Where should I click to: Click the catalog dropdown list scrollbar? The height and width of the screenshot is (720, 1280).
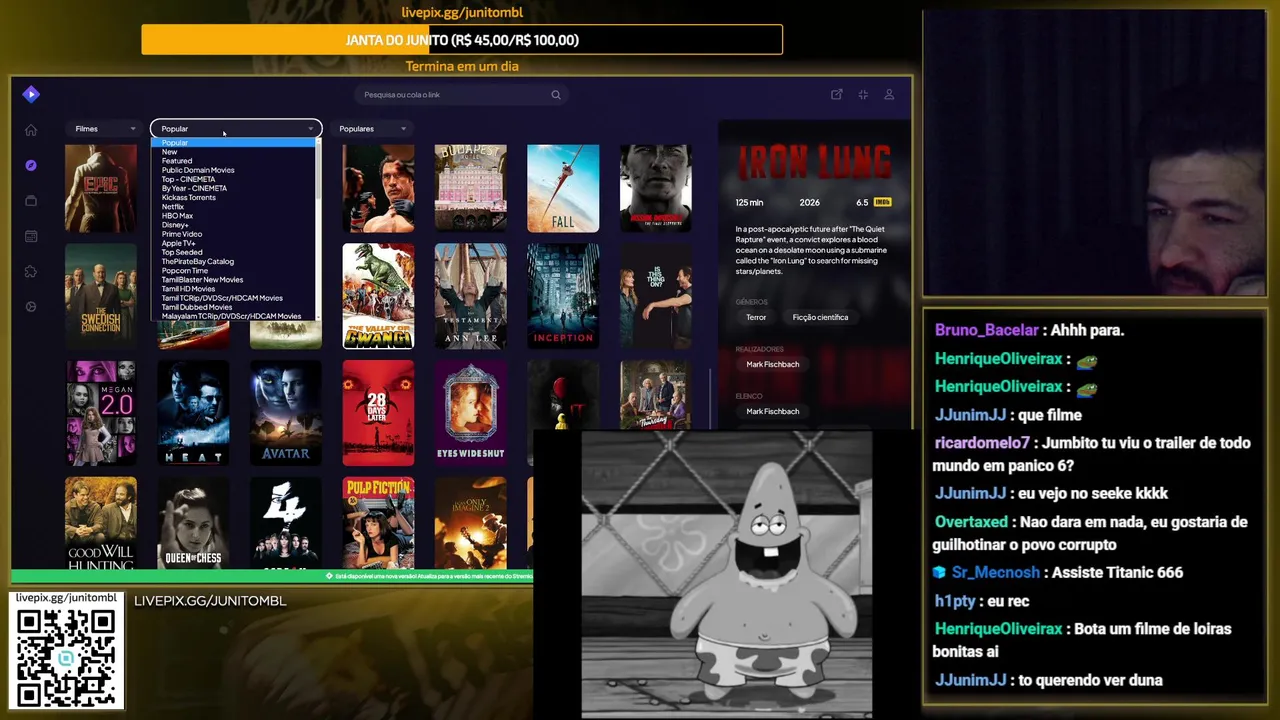[318, 228]
